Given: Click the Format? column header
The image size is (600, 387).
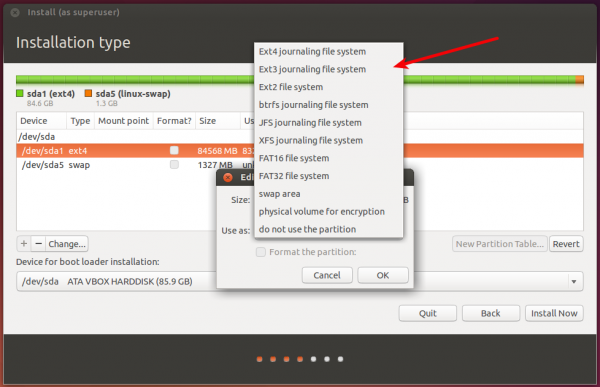Looking at the screenshot, I should point(174,121).
